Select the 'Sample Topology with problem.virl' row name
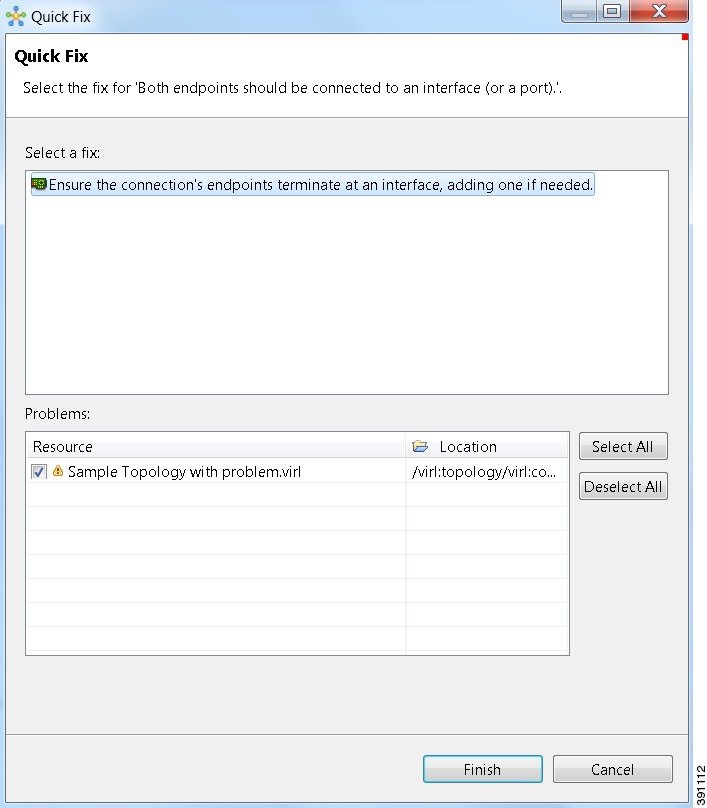The width and height of the screenshot is (707, 808). [184, 472]
